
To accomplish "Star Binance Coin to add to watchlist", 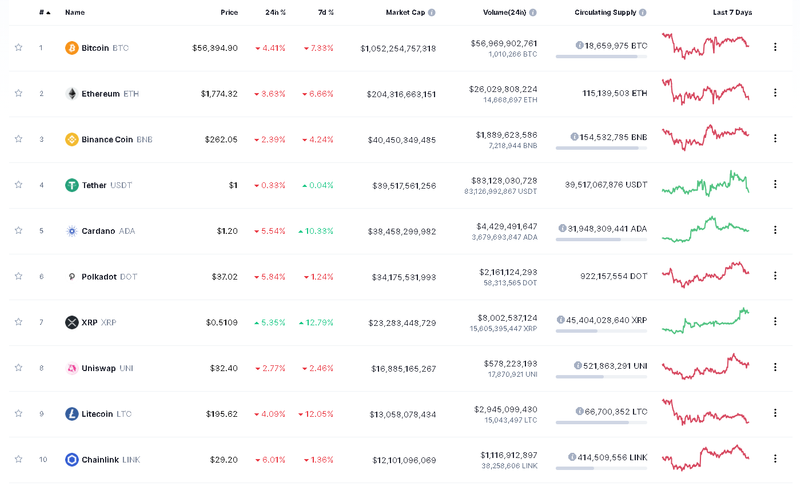I will (x=18, y=139).
